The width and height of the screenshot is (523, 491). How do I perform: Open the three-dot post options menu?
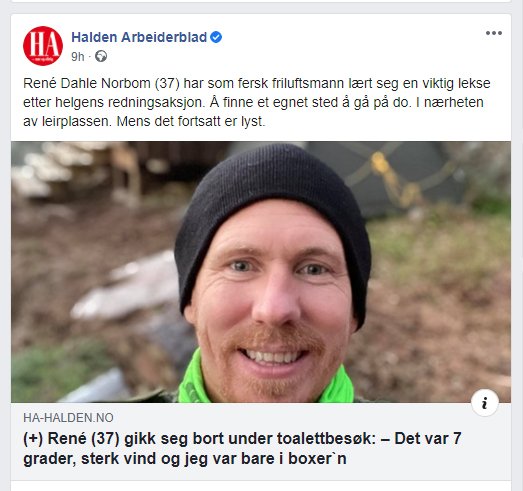tap(494, 33)
